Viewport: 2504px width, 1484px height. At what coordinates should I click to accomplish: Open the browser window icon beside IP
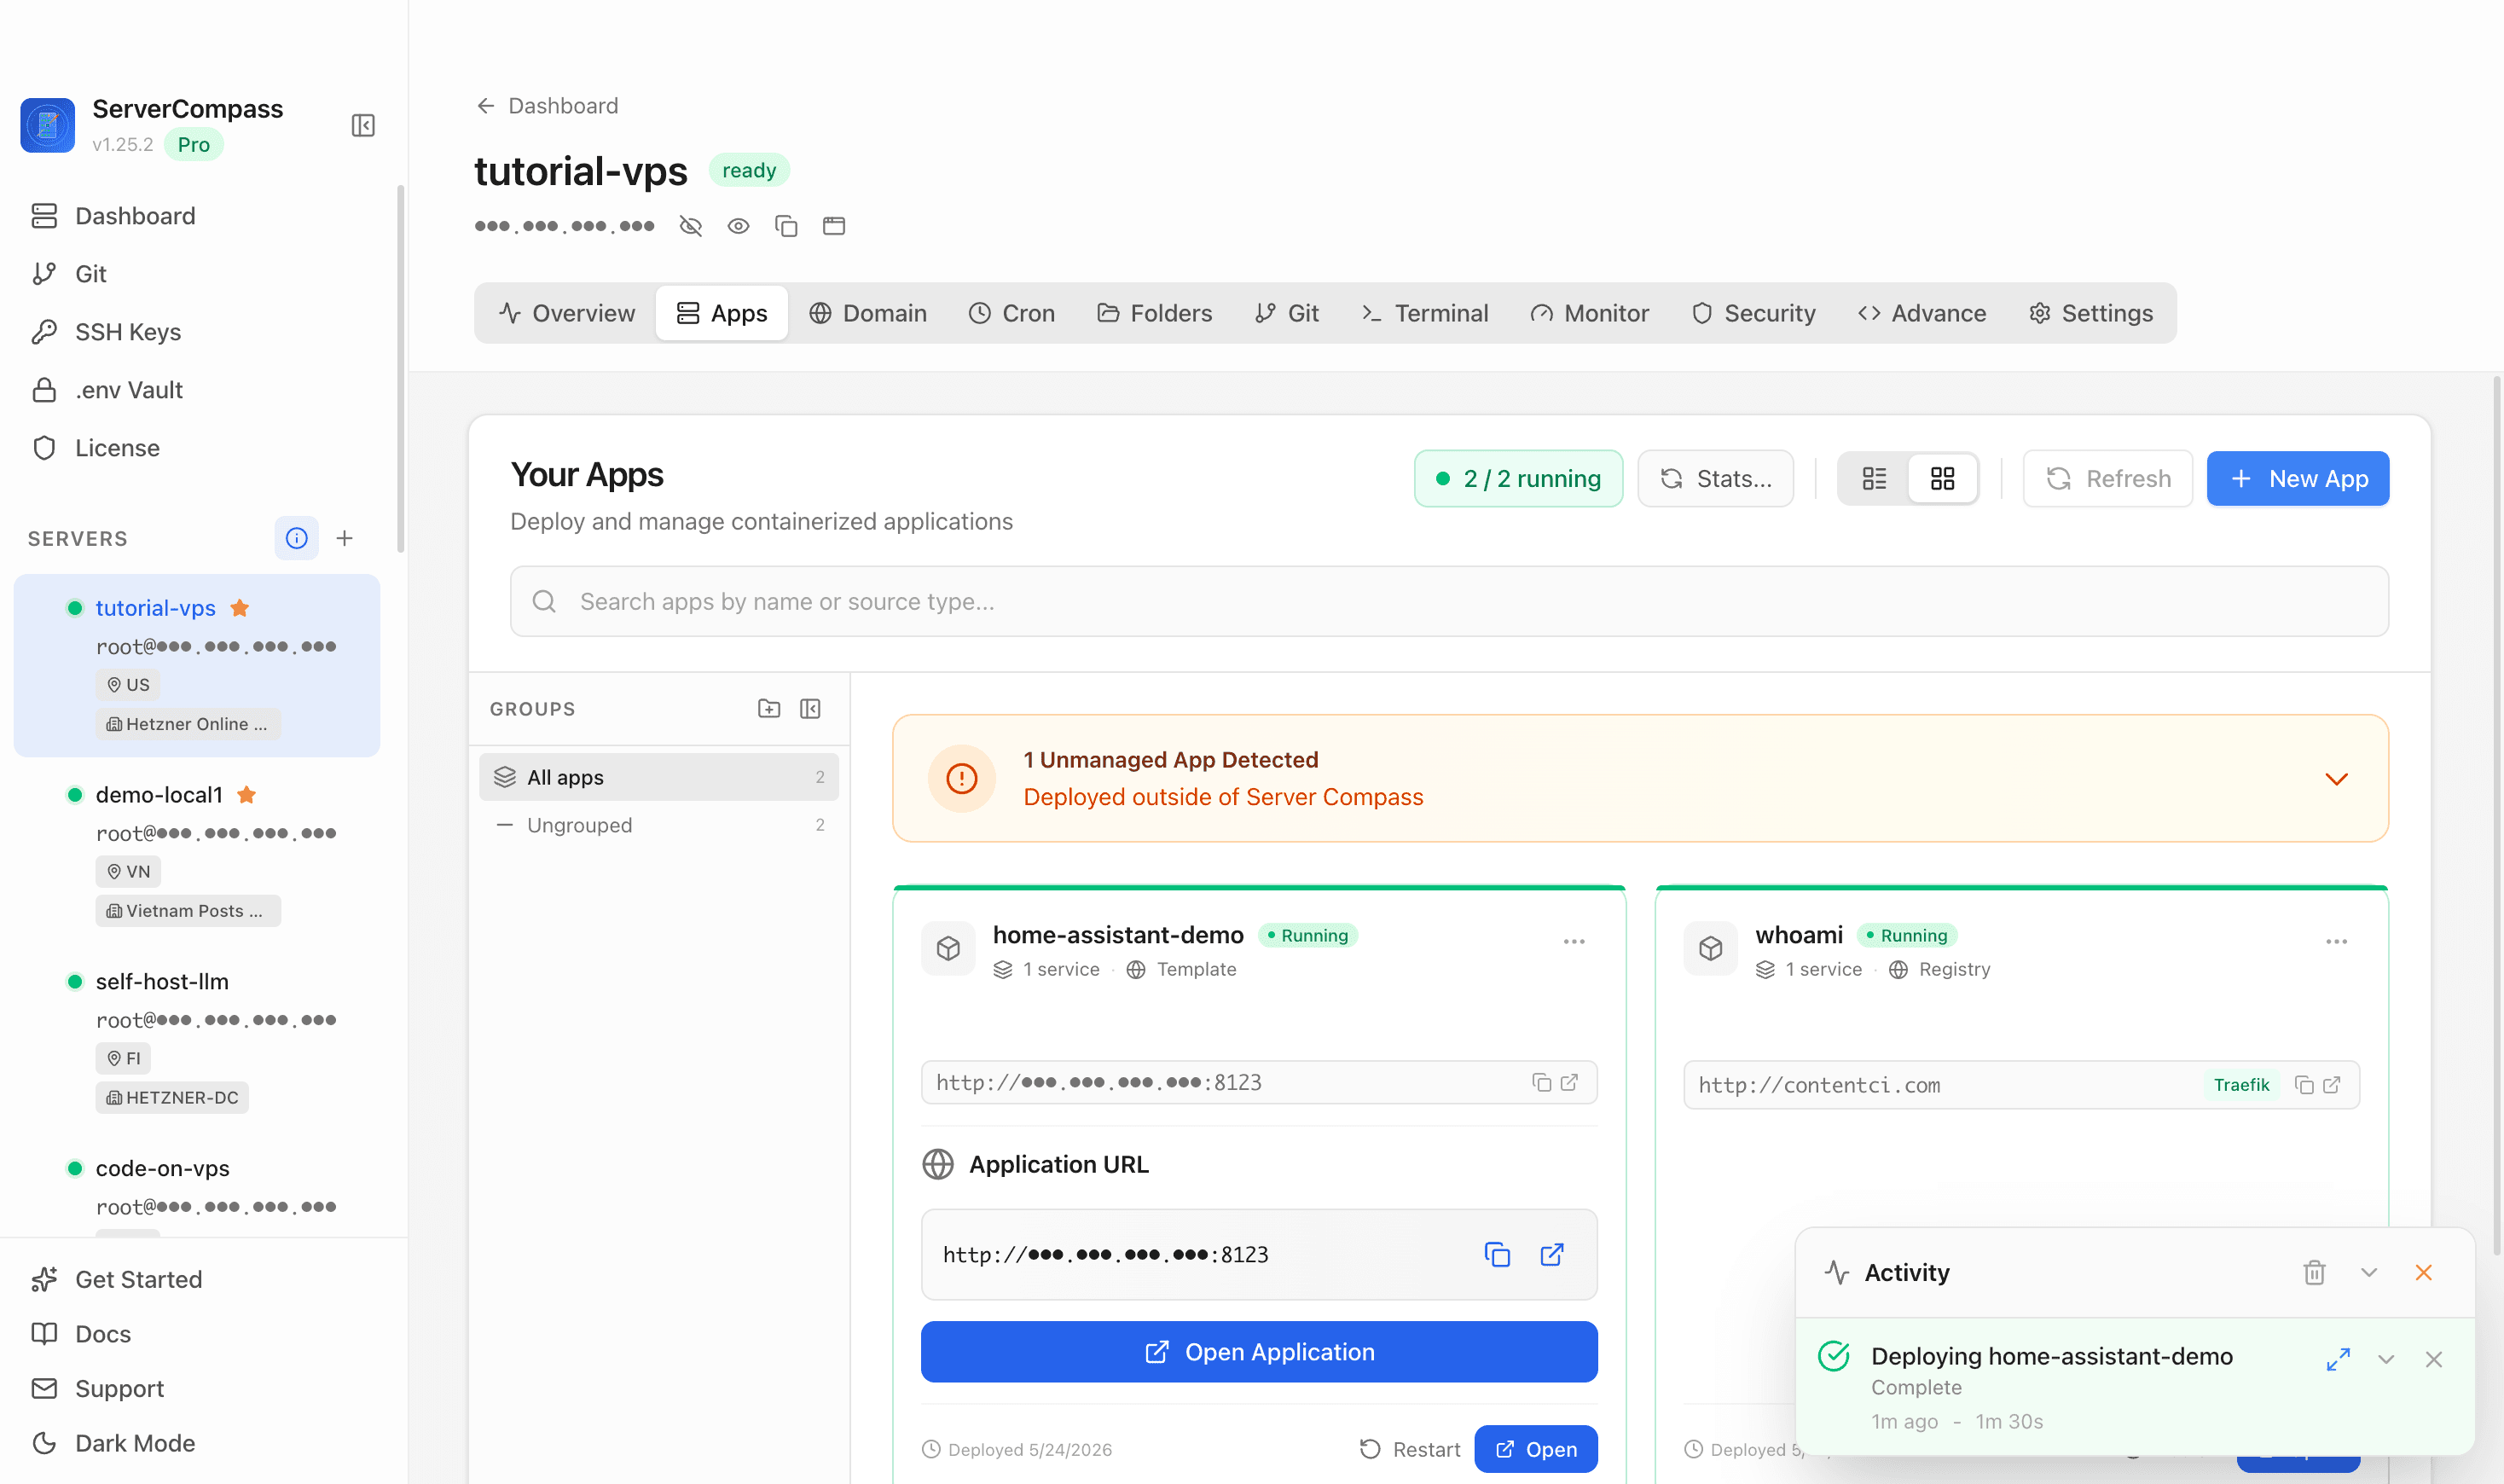pyautogui.click(x=834, y=226)
